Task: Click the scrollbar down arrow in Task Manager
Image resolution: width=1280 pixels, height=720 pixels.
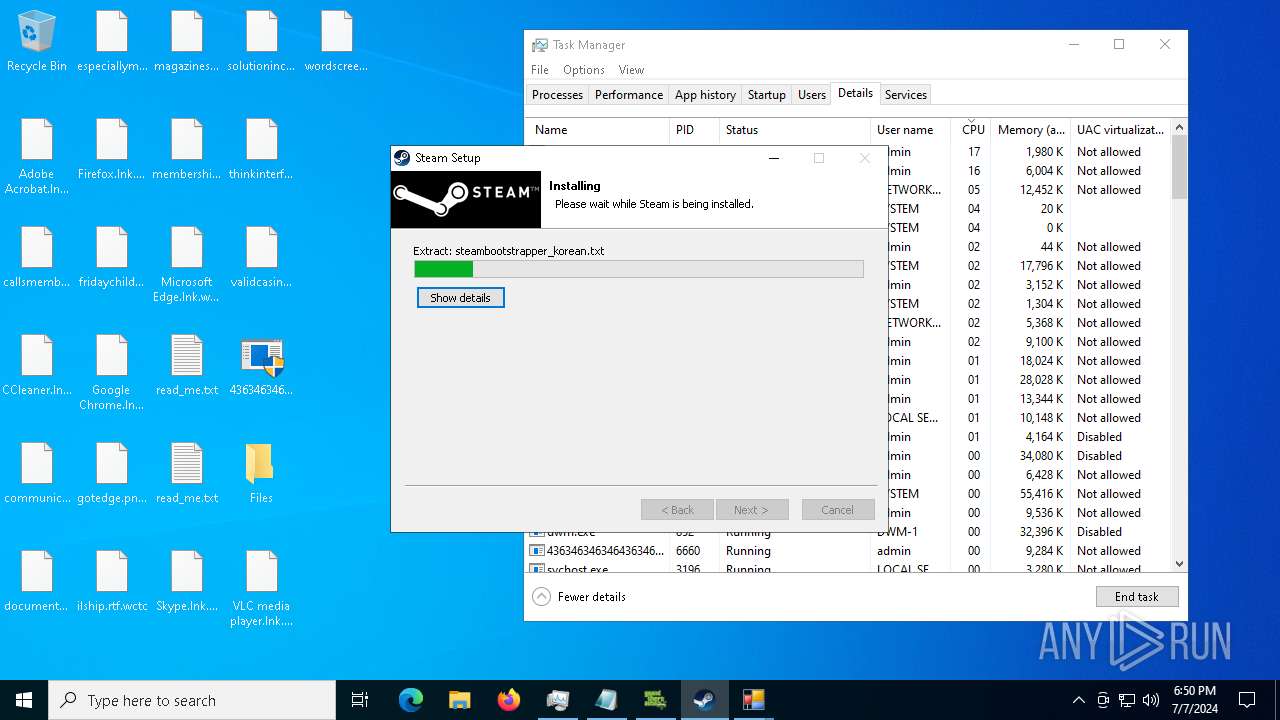Action: [1179, 564]
